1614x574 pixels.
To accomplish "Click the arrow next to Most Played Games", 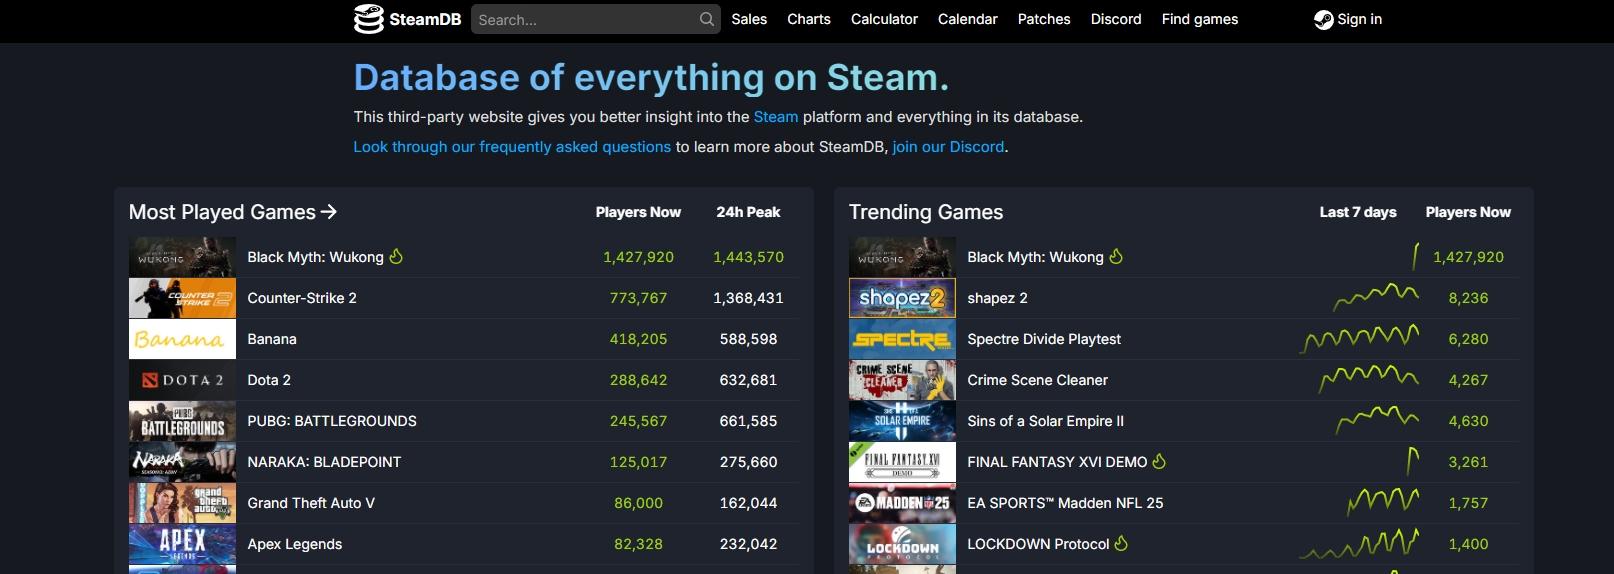I will [329, 212].
